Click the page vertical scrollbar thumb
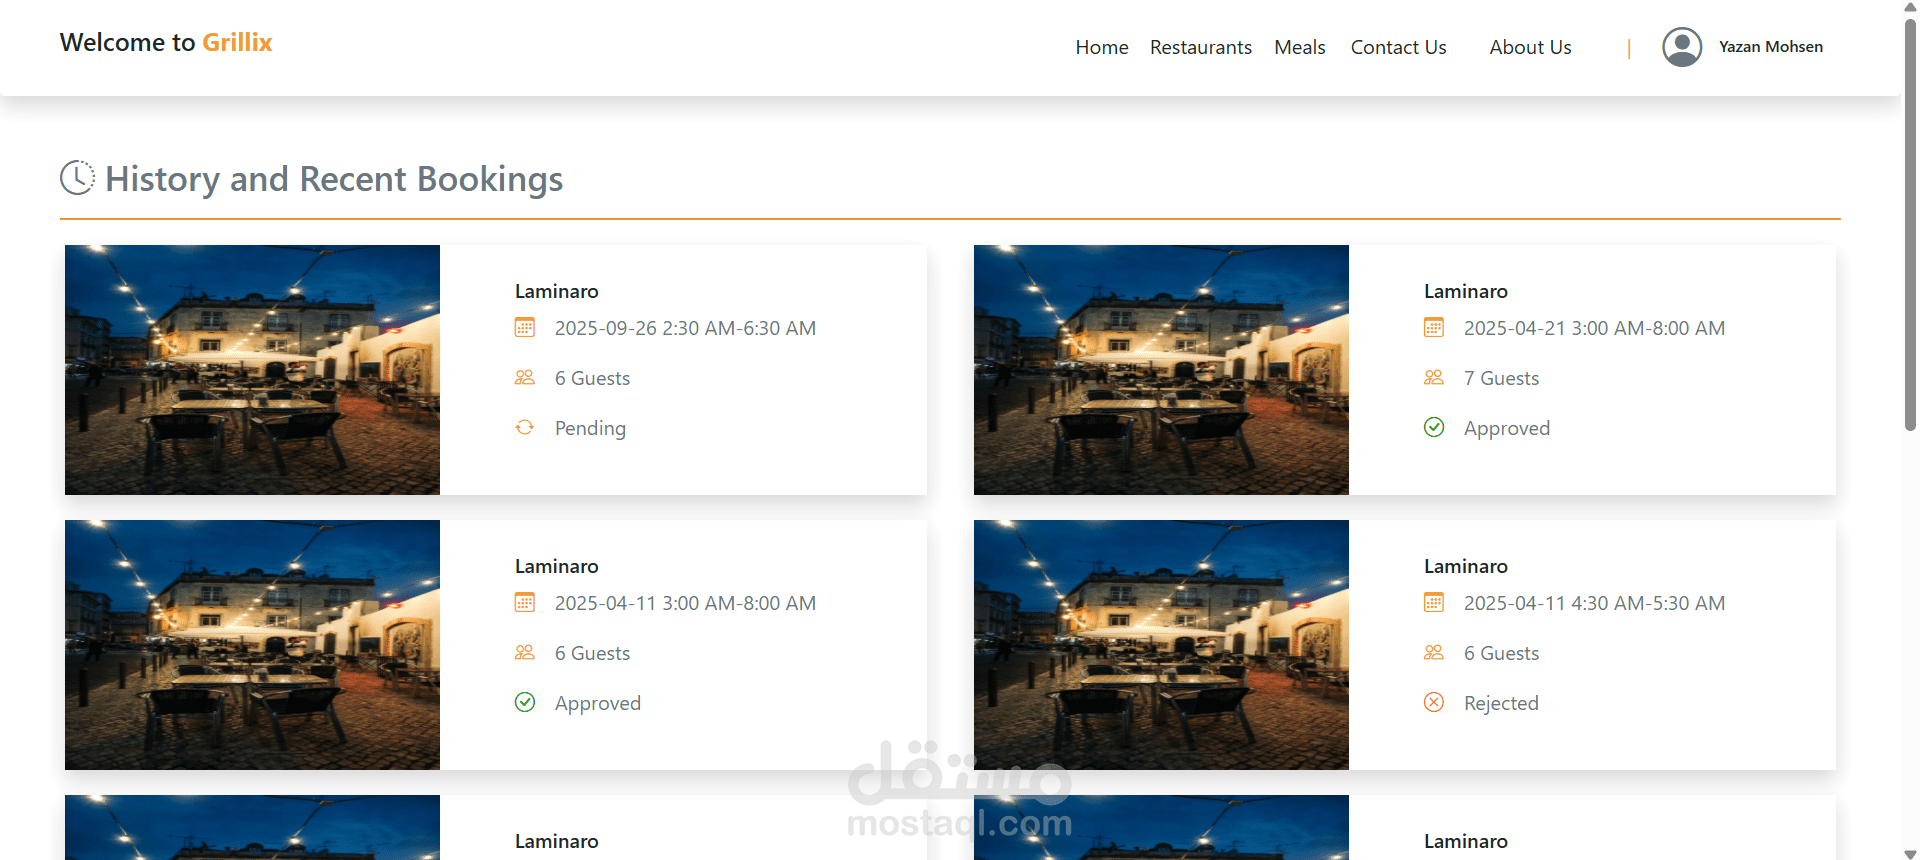Viewport: 1920px width, 860px height. click(1910, 225)
